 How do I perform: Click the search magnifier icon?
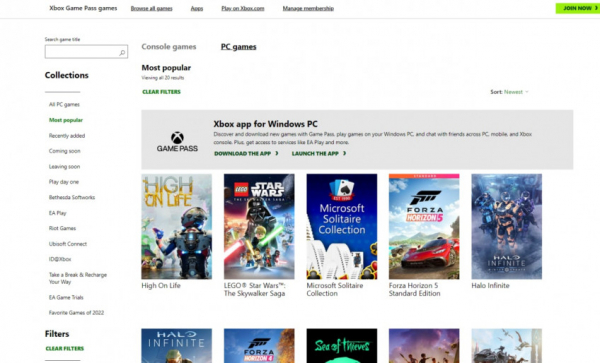click(122, 52)
